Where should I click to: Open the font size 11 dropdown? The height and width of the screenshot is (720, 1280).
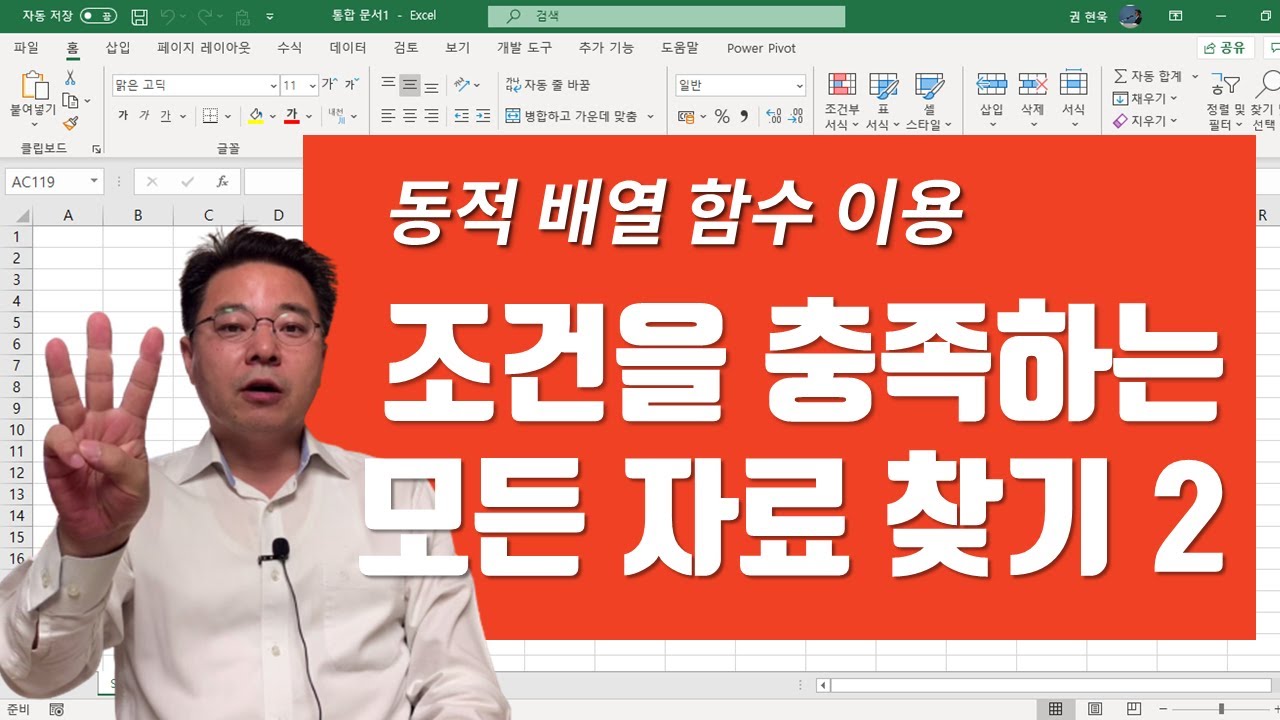click(x=312, y=86)
